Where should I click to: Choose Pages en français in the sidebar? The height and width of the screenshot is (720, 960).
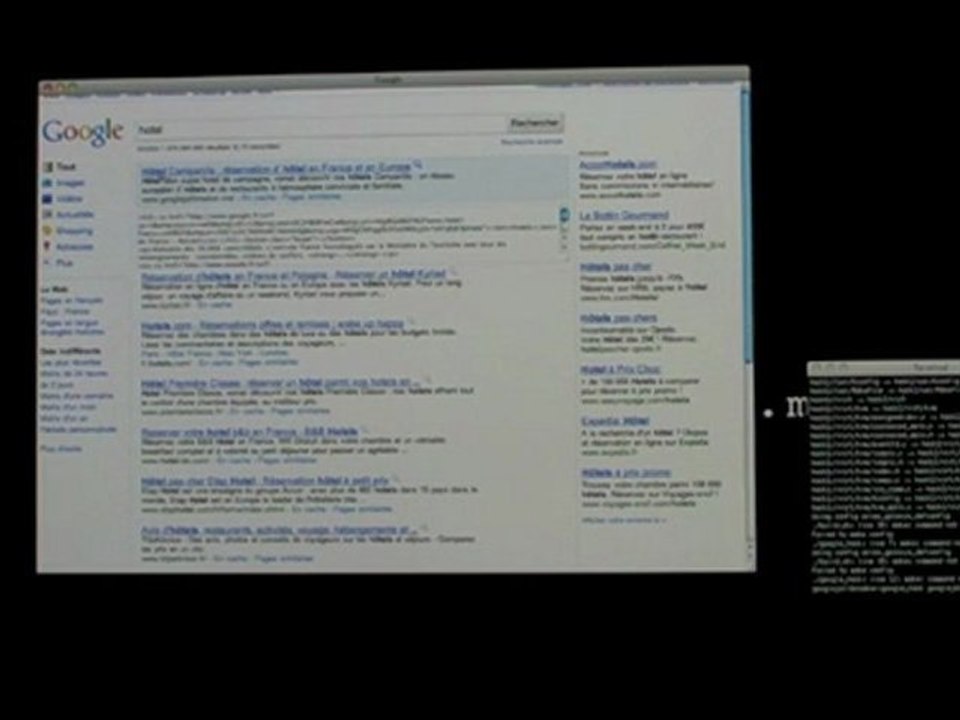(72, 301)
